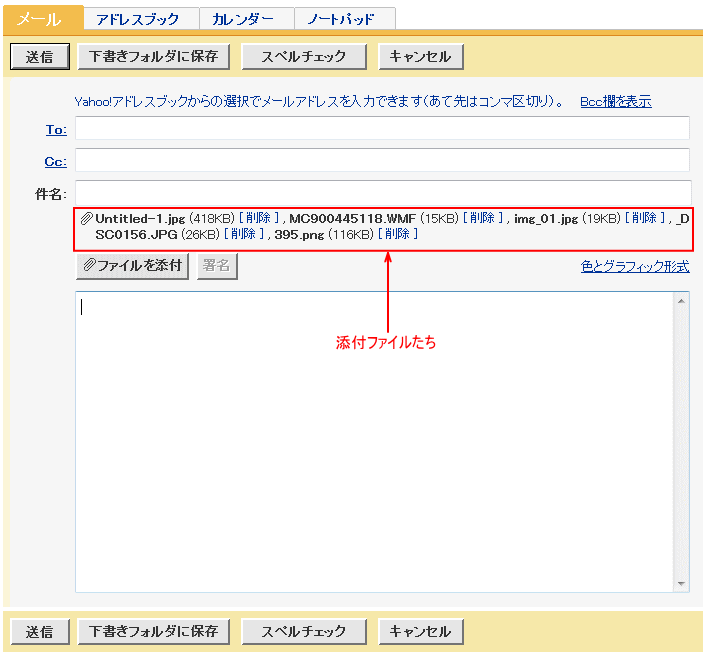Click the message body scrollbar down arrow

682,584
